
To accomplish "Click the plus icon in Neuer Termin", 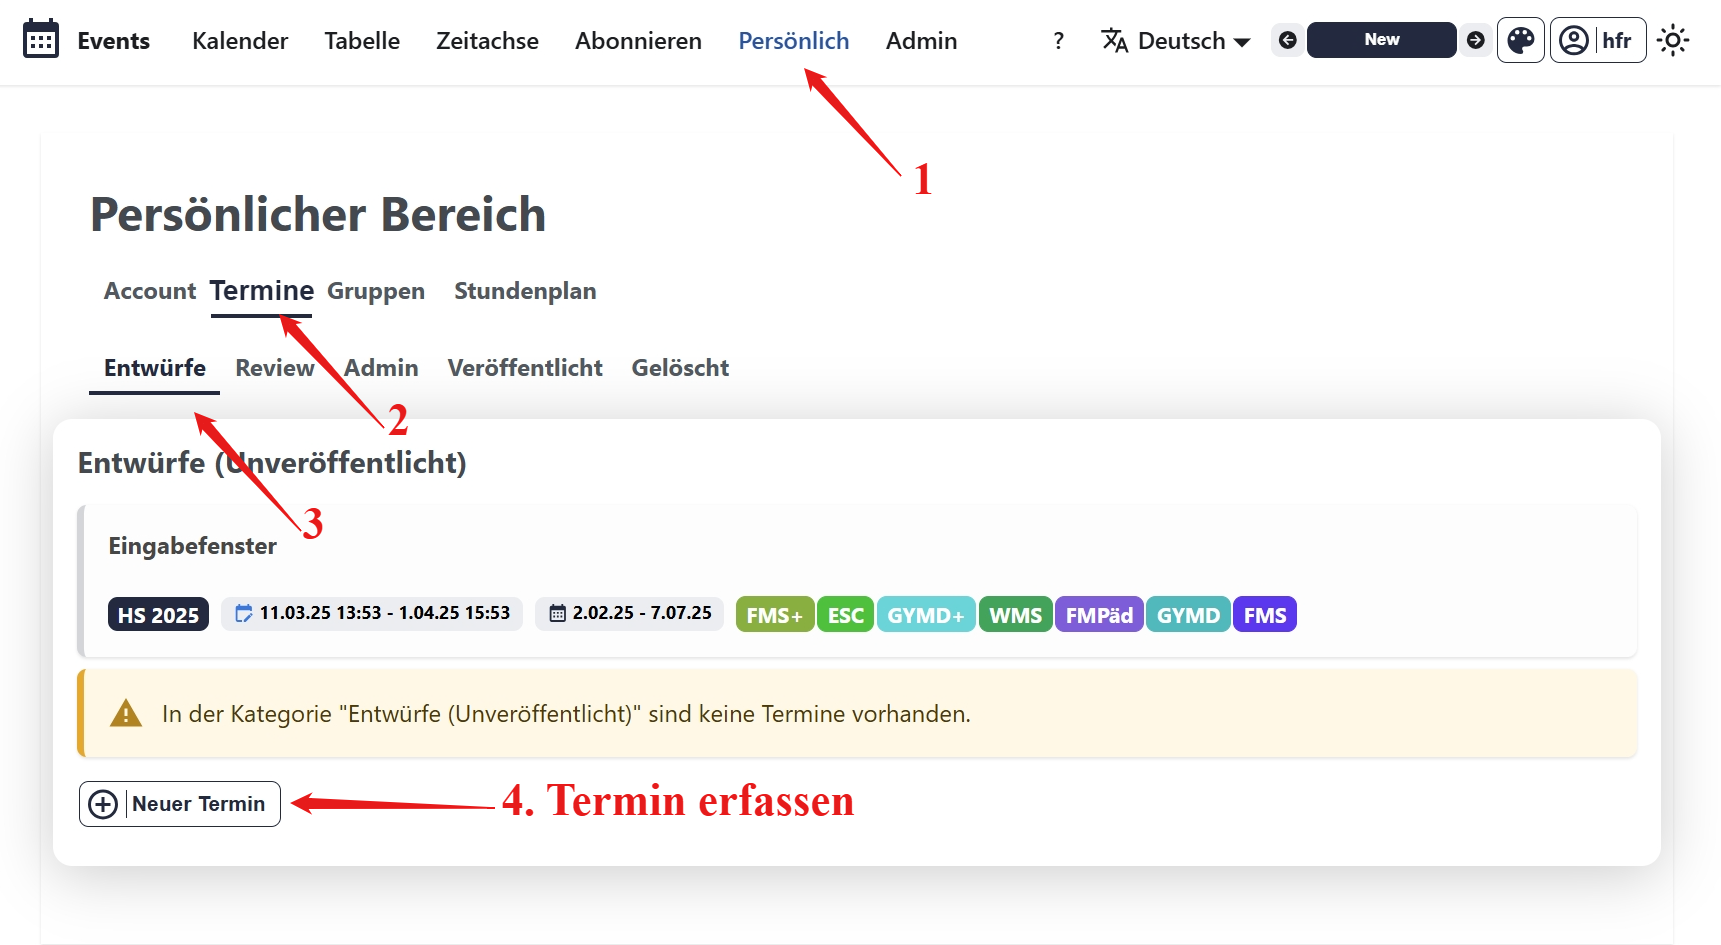I will (103, 804).
